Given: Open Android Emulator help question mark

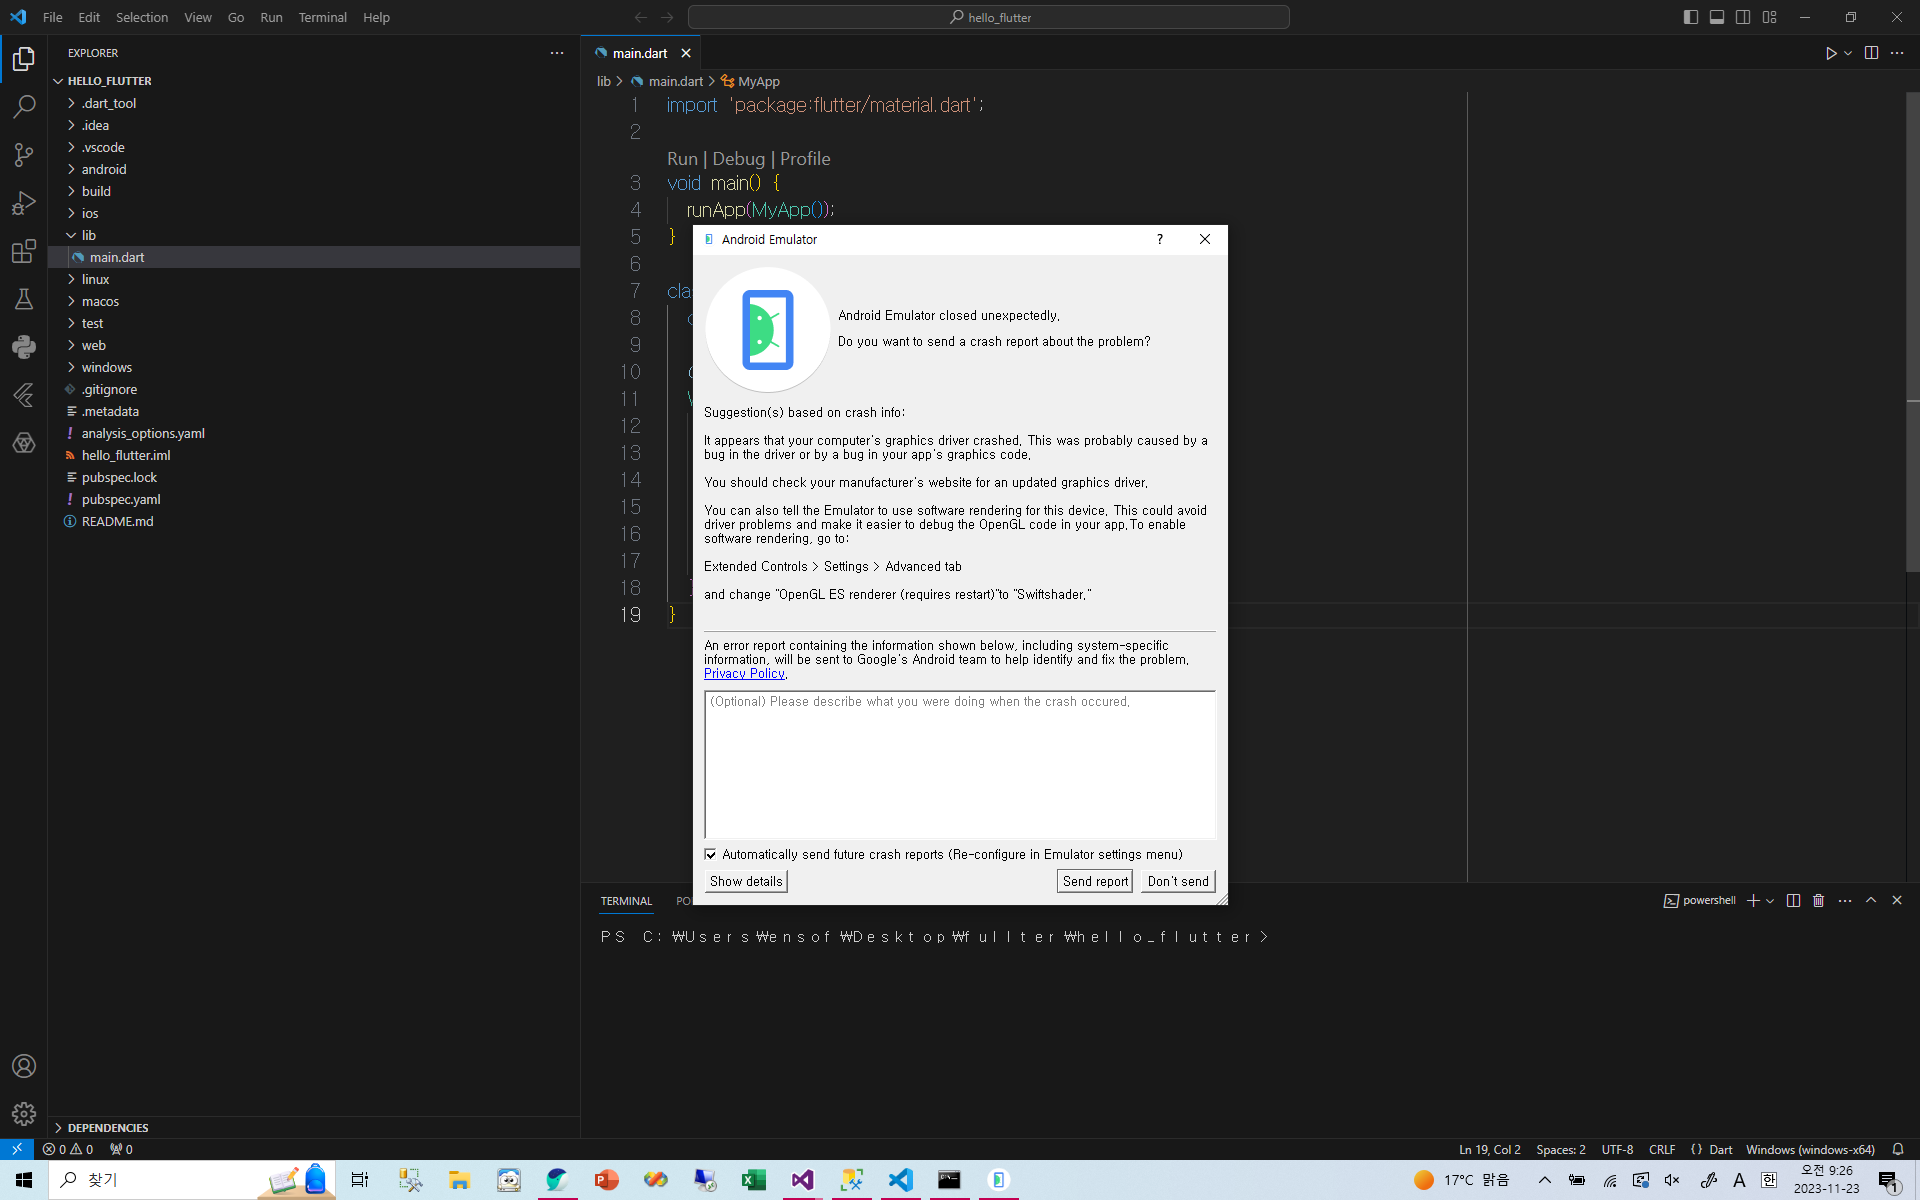Looking at the screenshot, I should [x=1160, y=239].
